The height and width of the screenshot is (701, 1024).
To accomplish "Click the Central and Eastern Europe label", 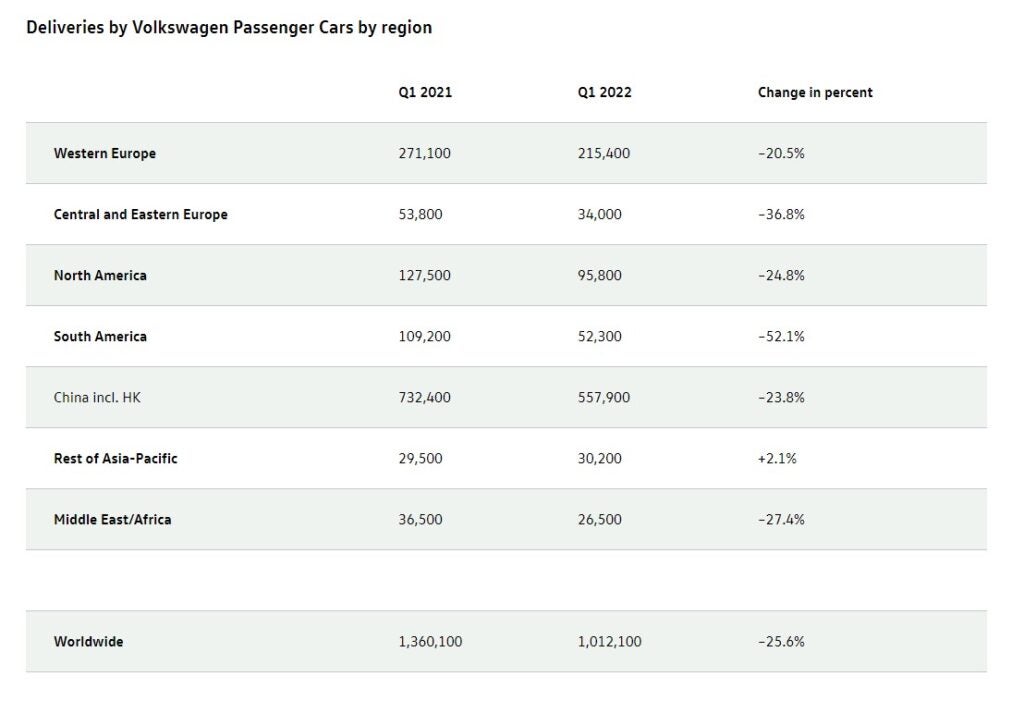I will pos(141,214).
